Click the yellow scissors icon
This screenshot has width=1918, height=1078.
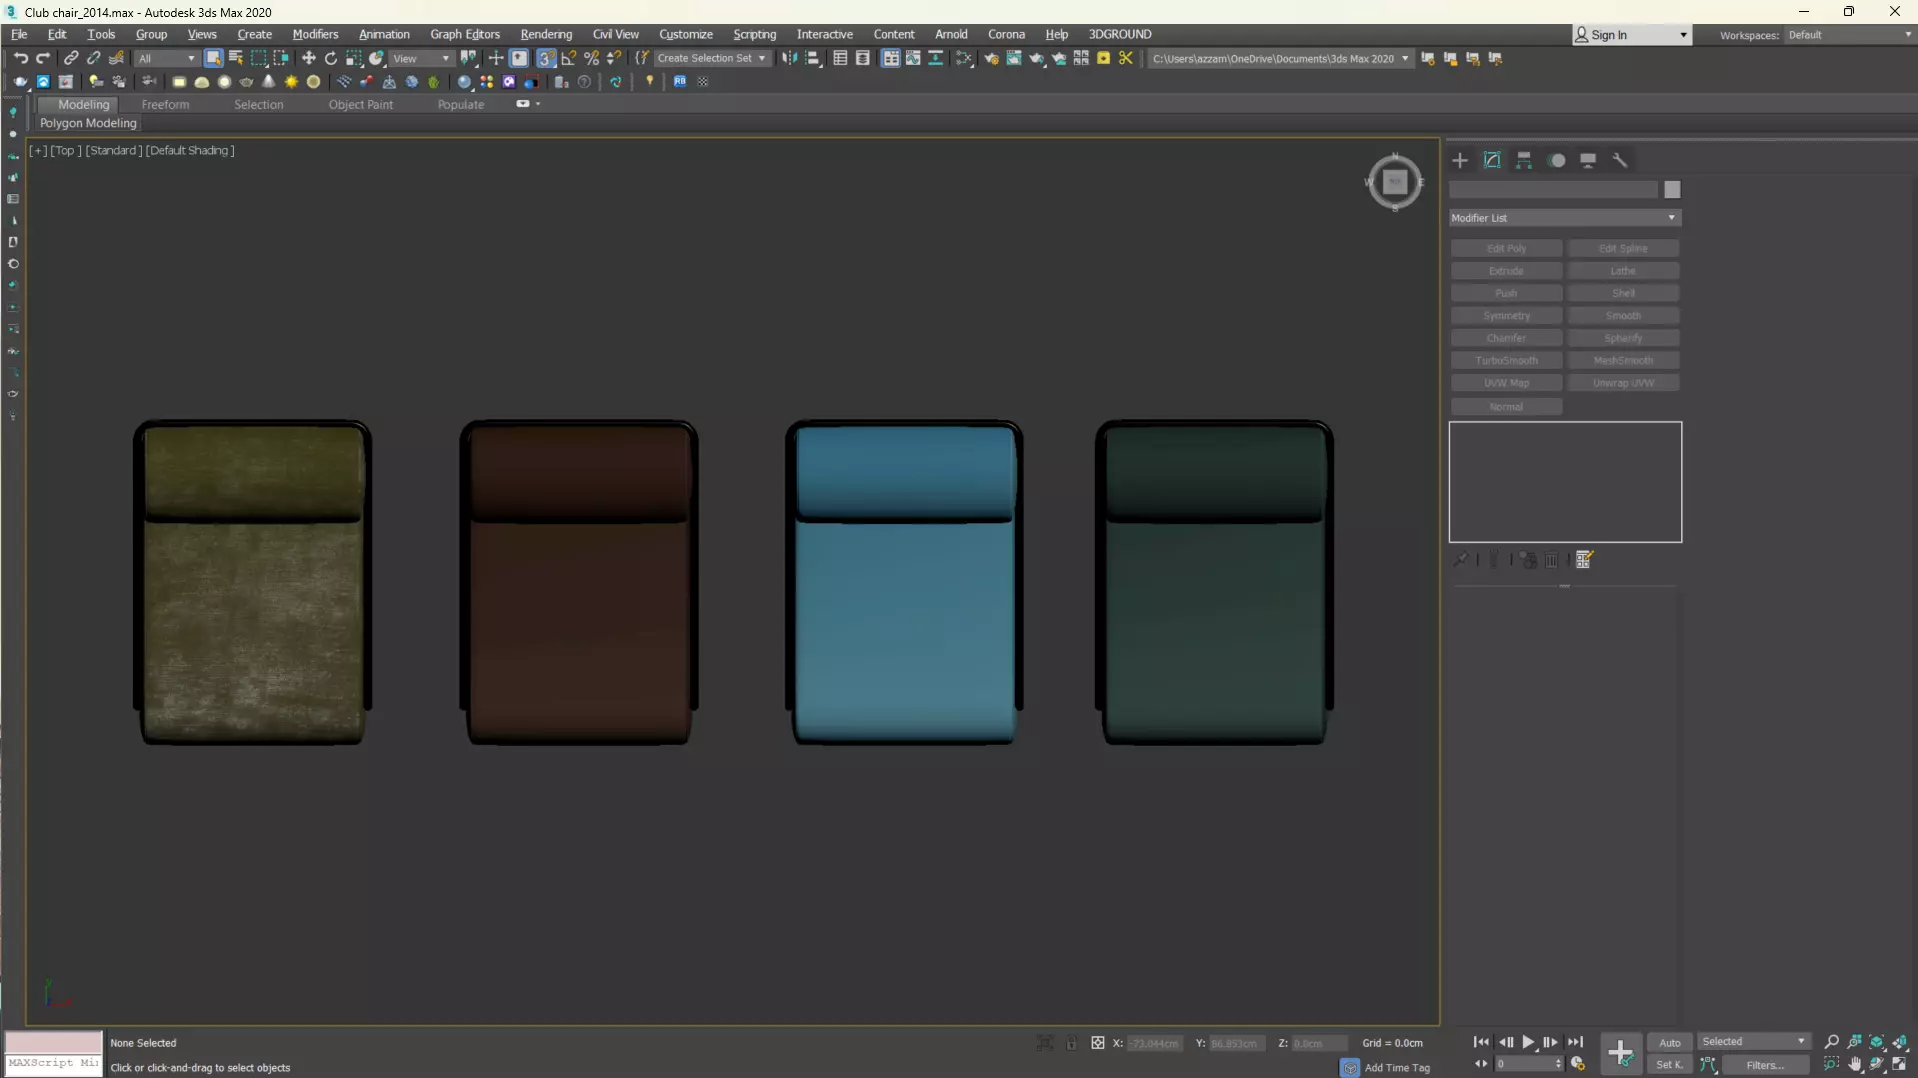click(x=1126, y=58)
